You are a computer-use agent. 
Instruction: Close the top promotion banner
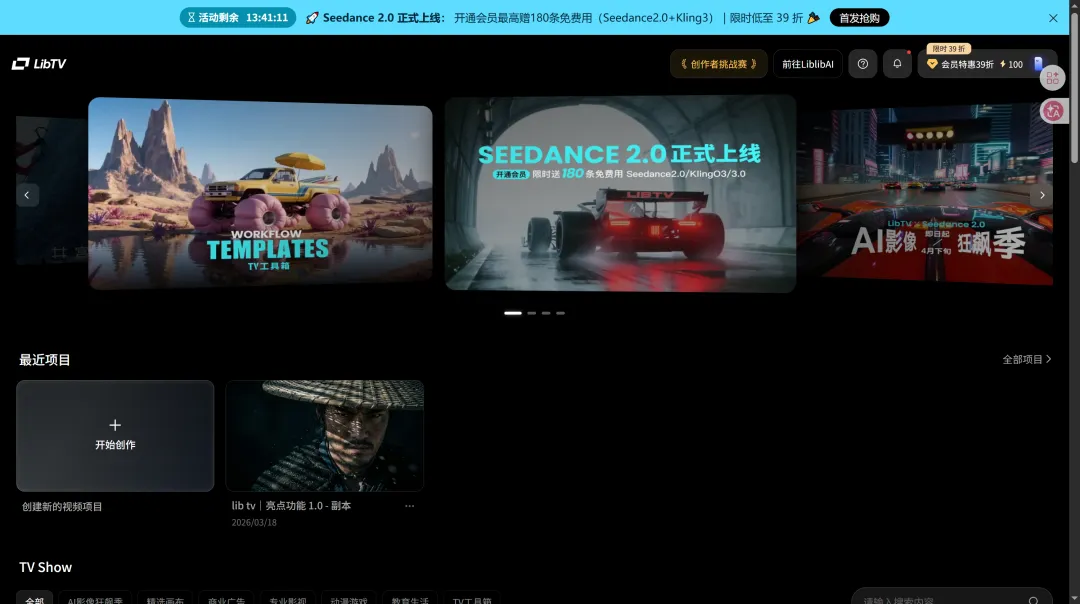point(1052,18)
